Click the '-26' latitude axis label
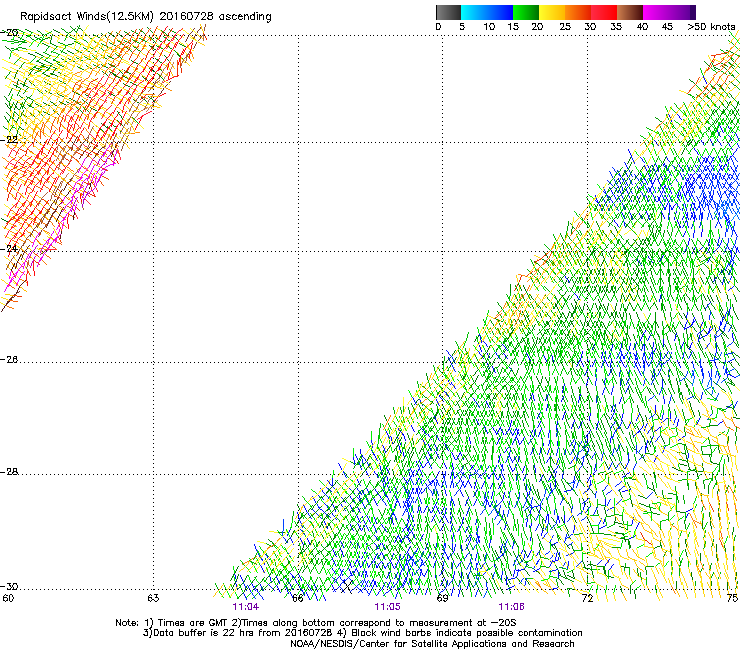This screenshot has height=650, width=740. (9, 360)
